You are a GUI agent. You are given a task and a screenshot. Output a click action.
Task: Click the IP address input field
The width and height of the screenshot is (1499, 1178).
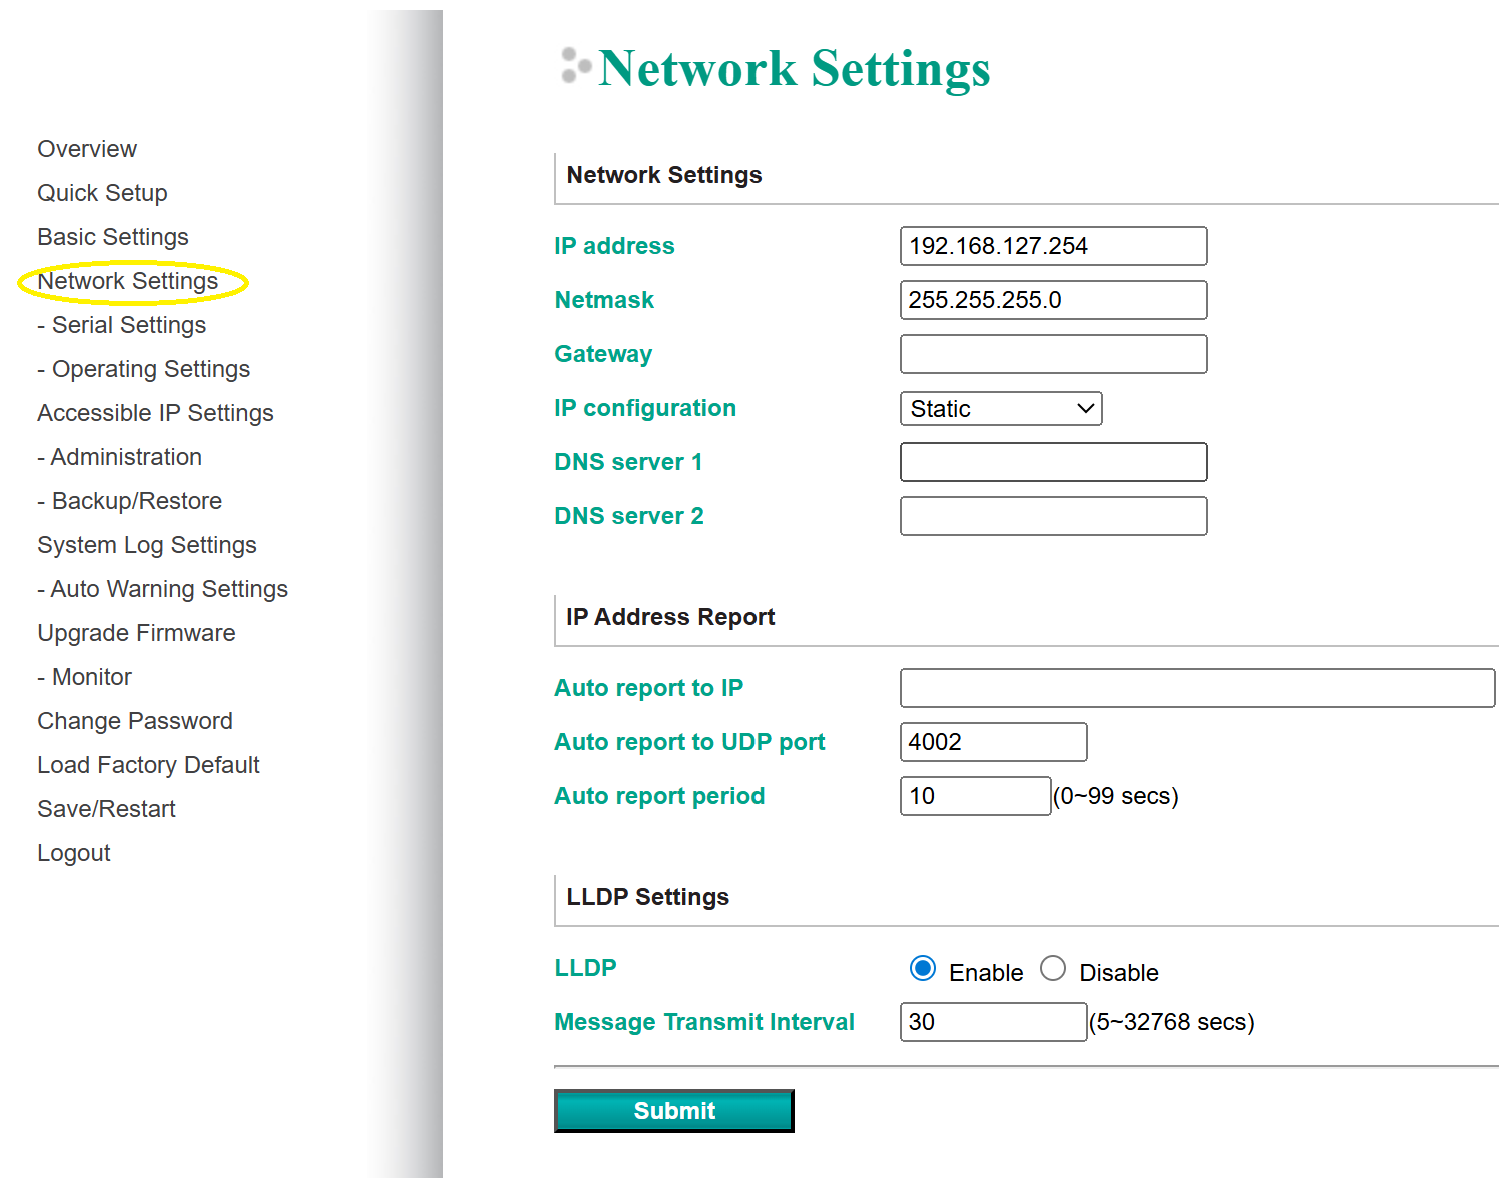tap(1053, 246)
